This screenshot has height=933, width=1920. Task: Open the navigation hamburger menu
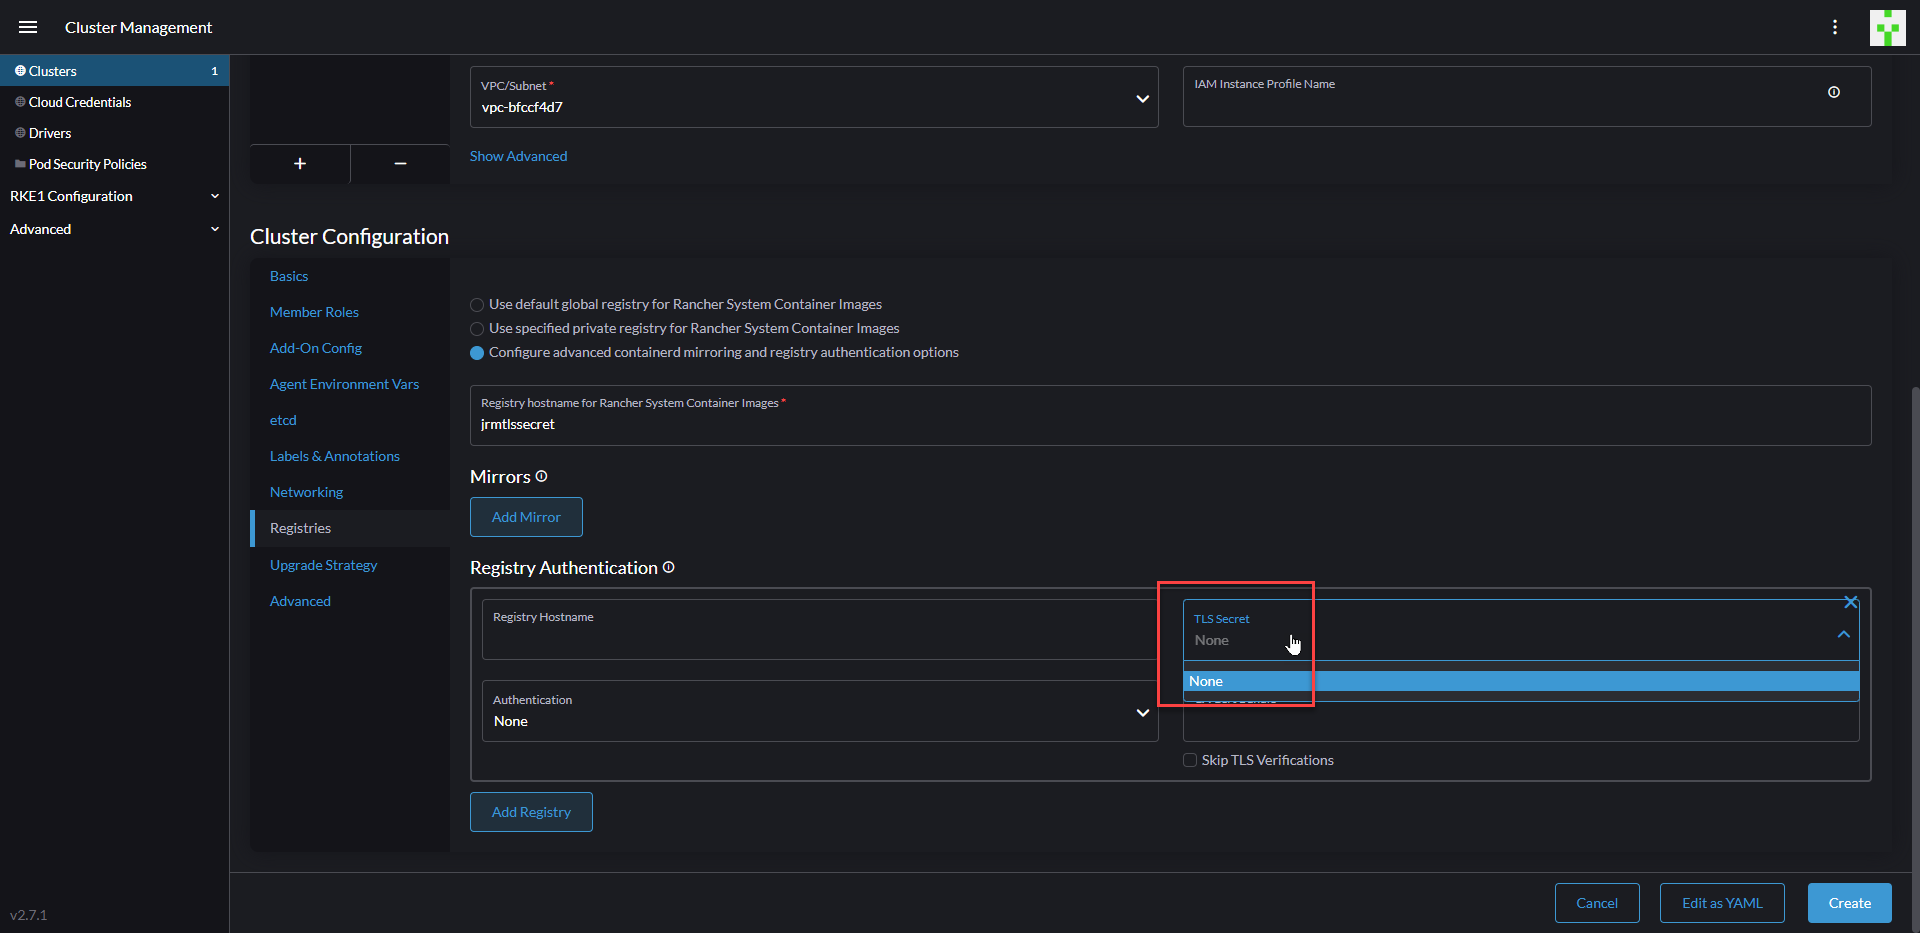click(x=28, y=27)
